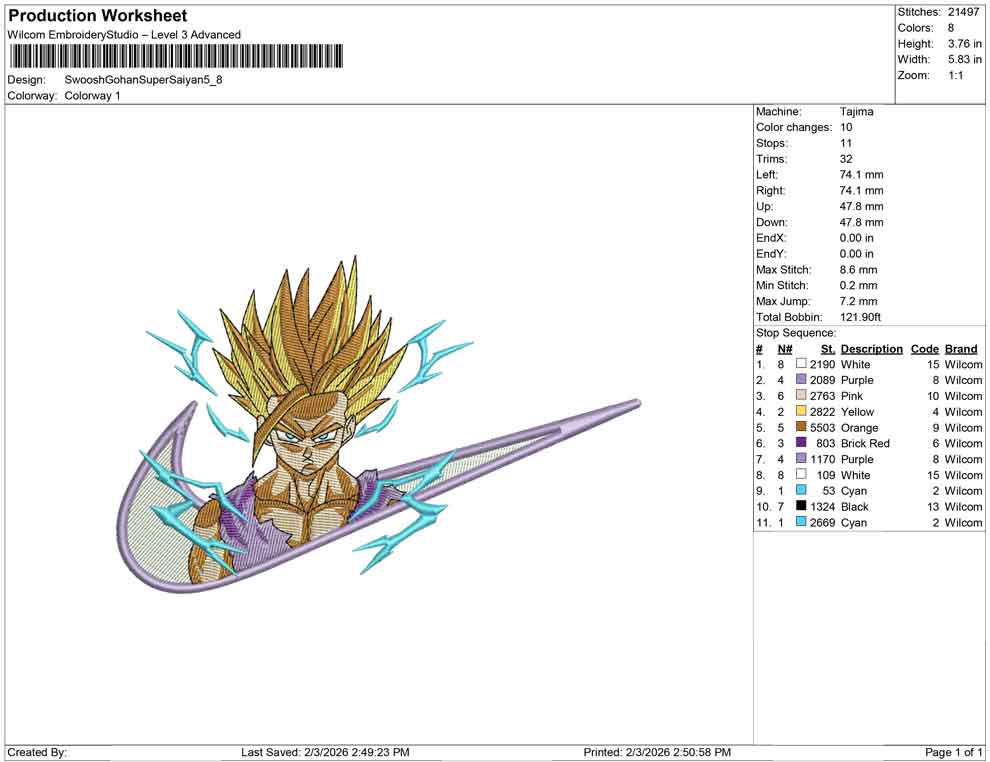The image size is (990, 762).
Task: Select the Brick Red color chip
Action: [800, 443]
